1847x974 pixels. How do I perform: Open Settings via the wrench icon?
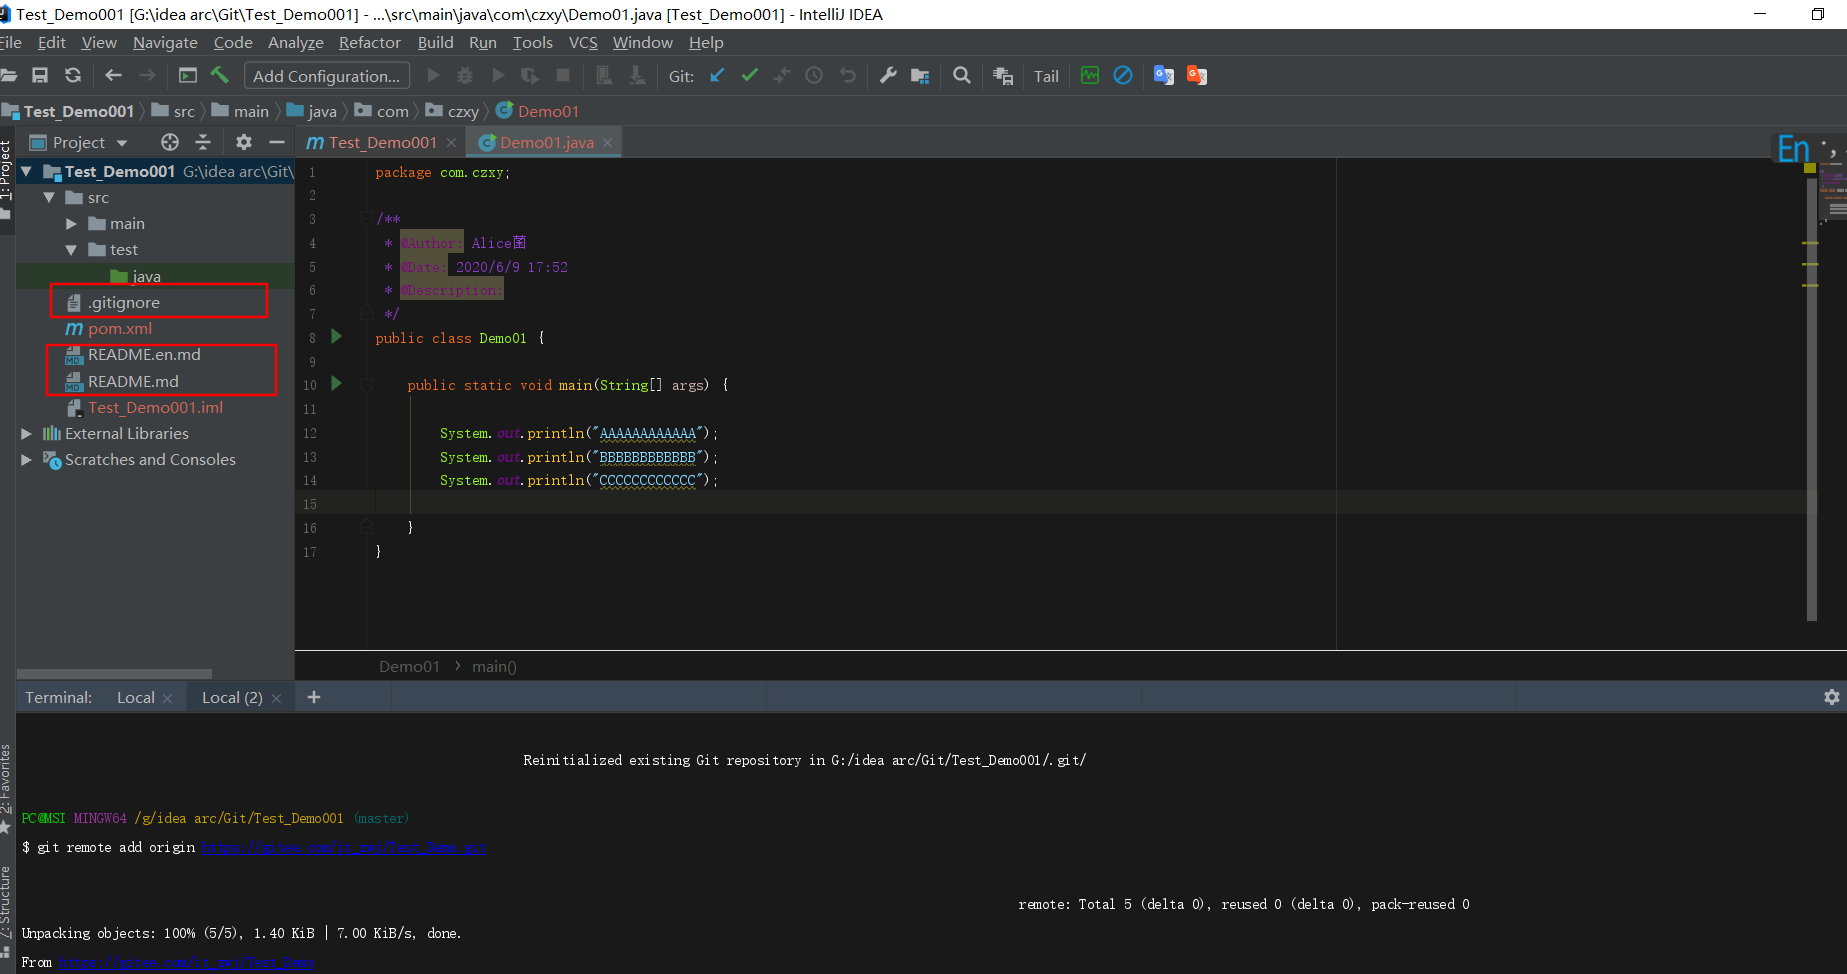click(x=888, y=75)
